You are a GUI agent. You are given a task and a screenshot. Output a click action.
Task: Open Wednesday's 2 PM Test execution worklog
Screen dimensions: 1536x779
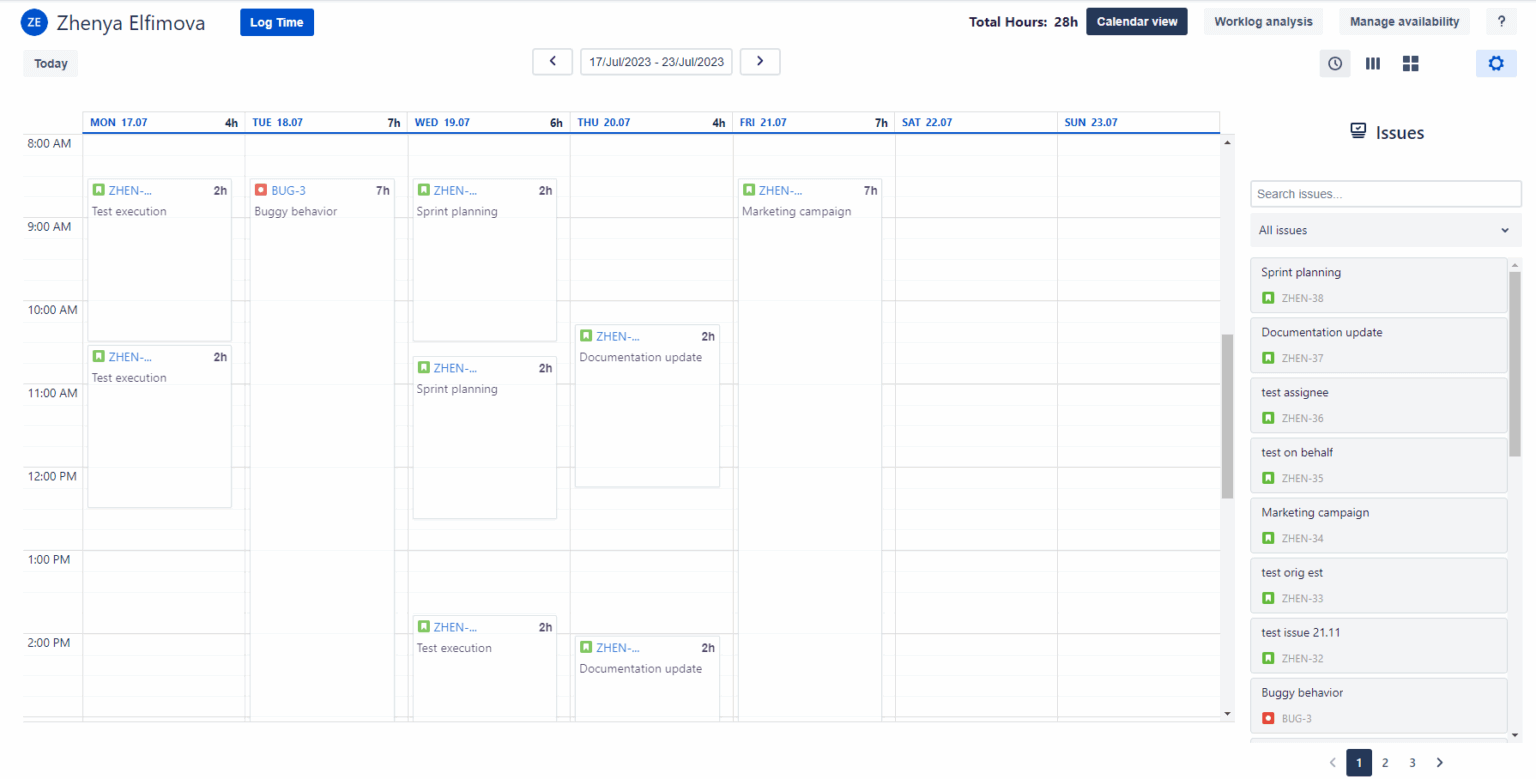[x=484, y=668]
